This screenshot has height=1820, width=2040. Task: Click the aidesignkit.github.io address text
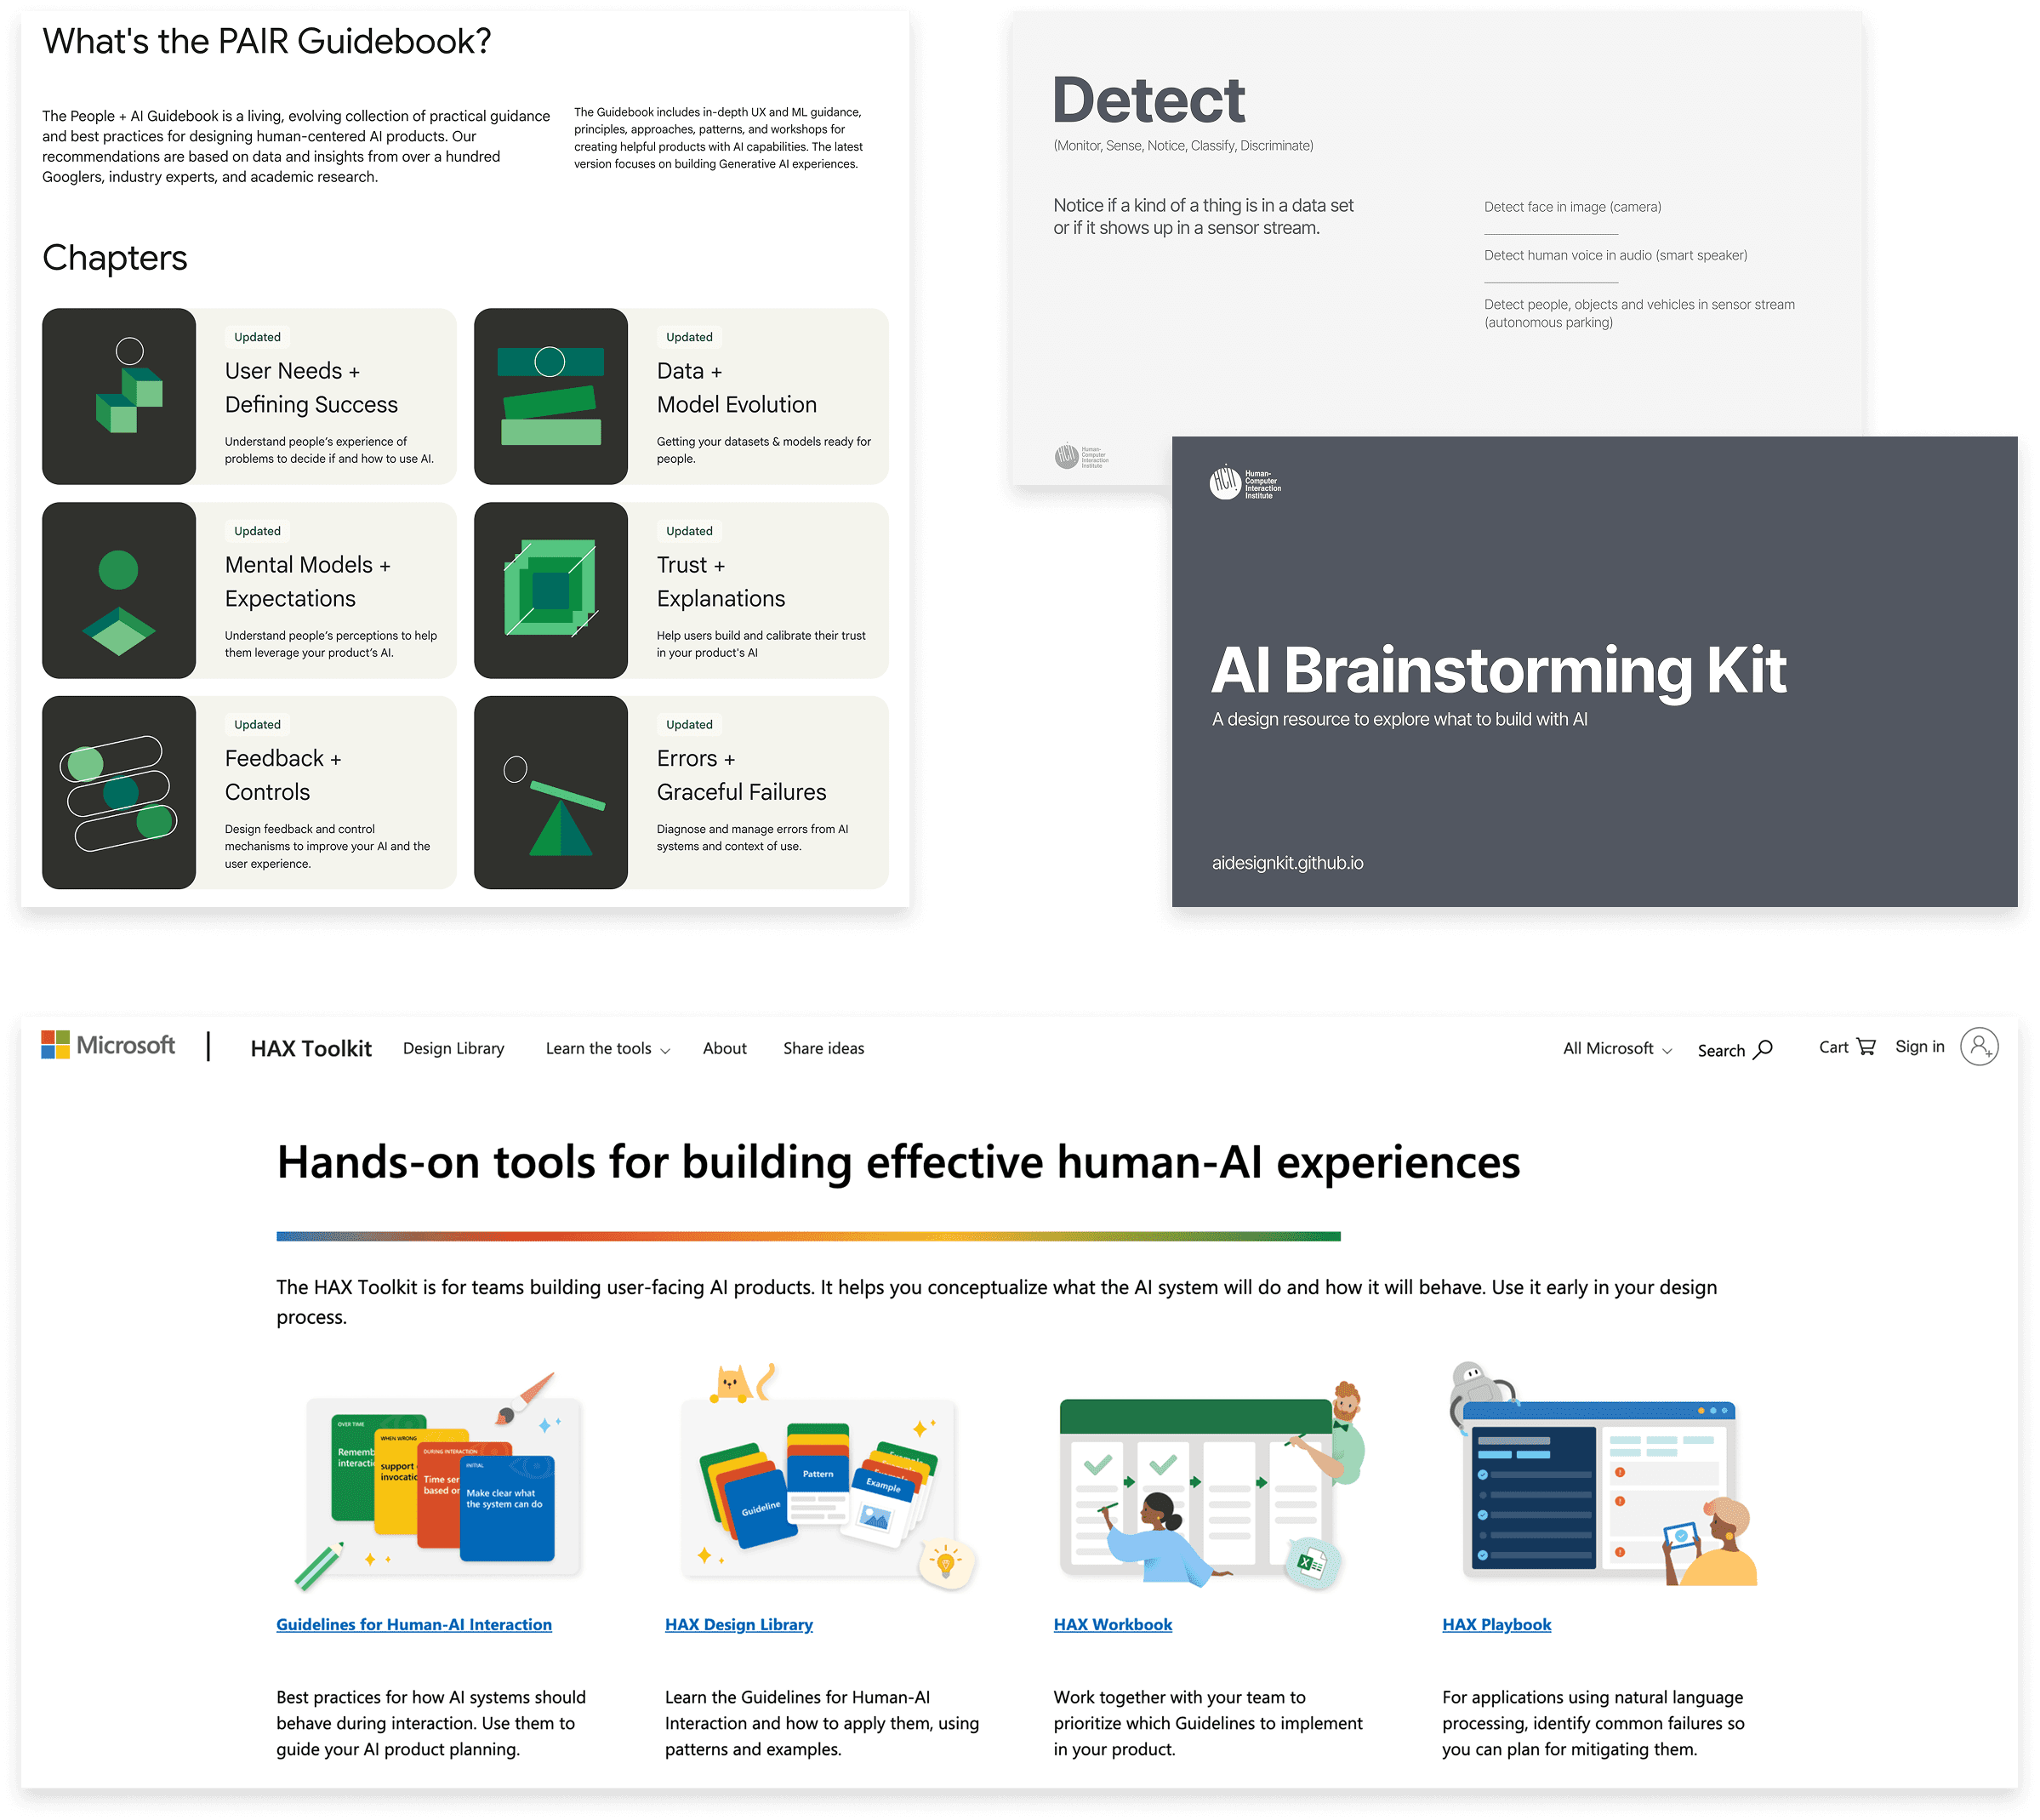1287,863
